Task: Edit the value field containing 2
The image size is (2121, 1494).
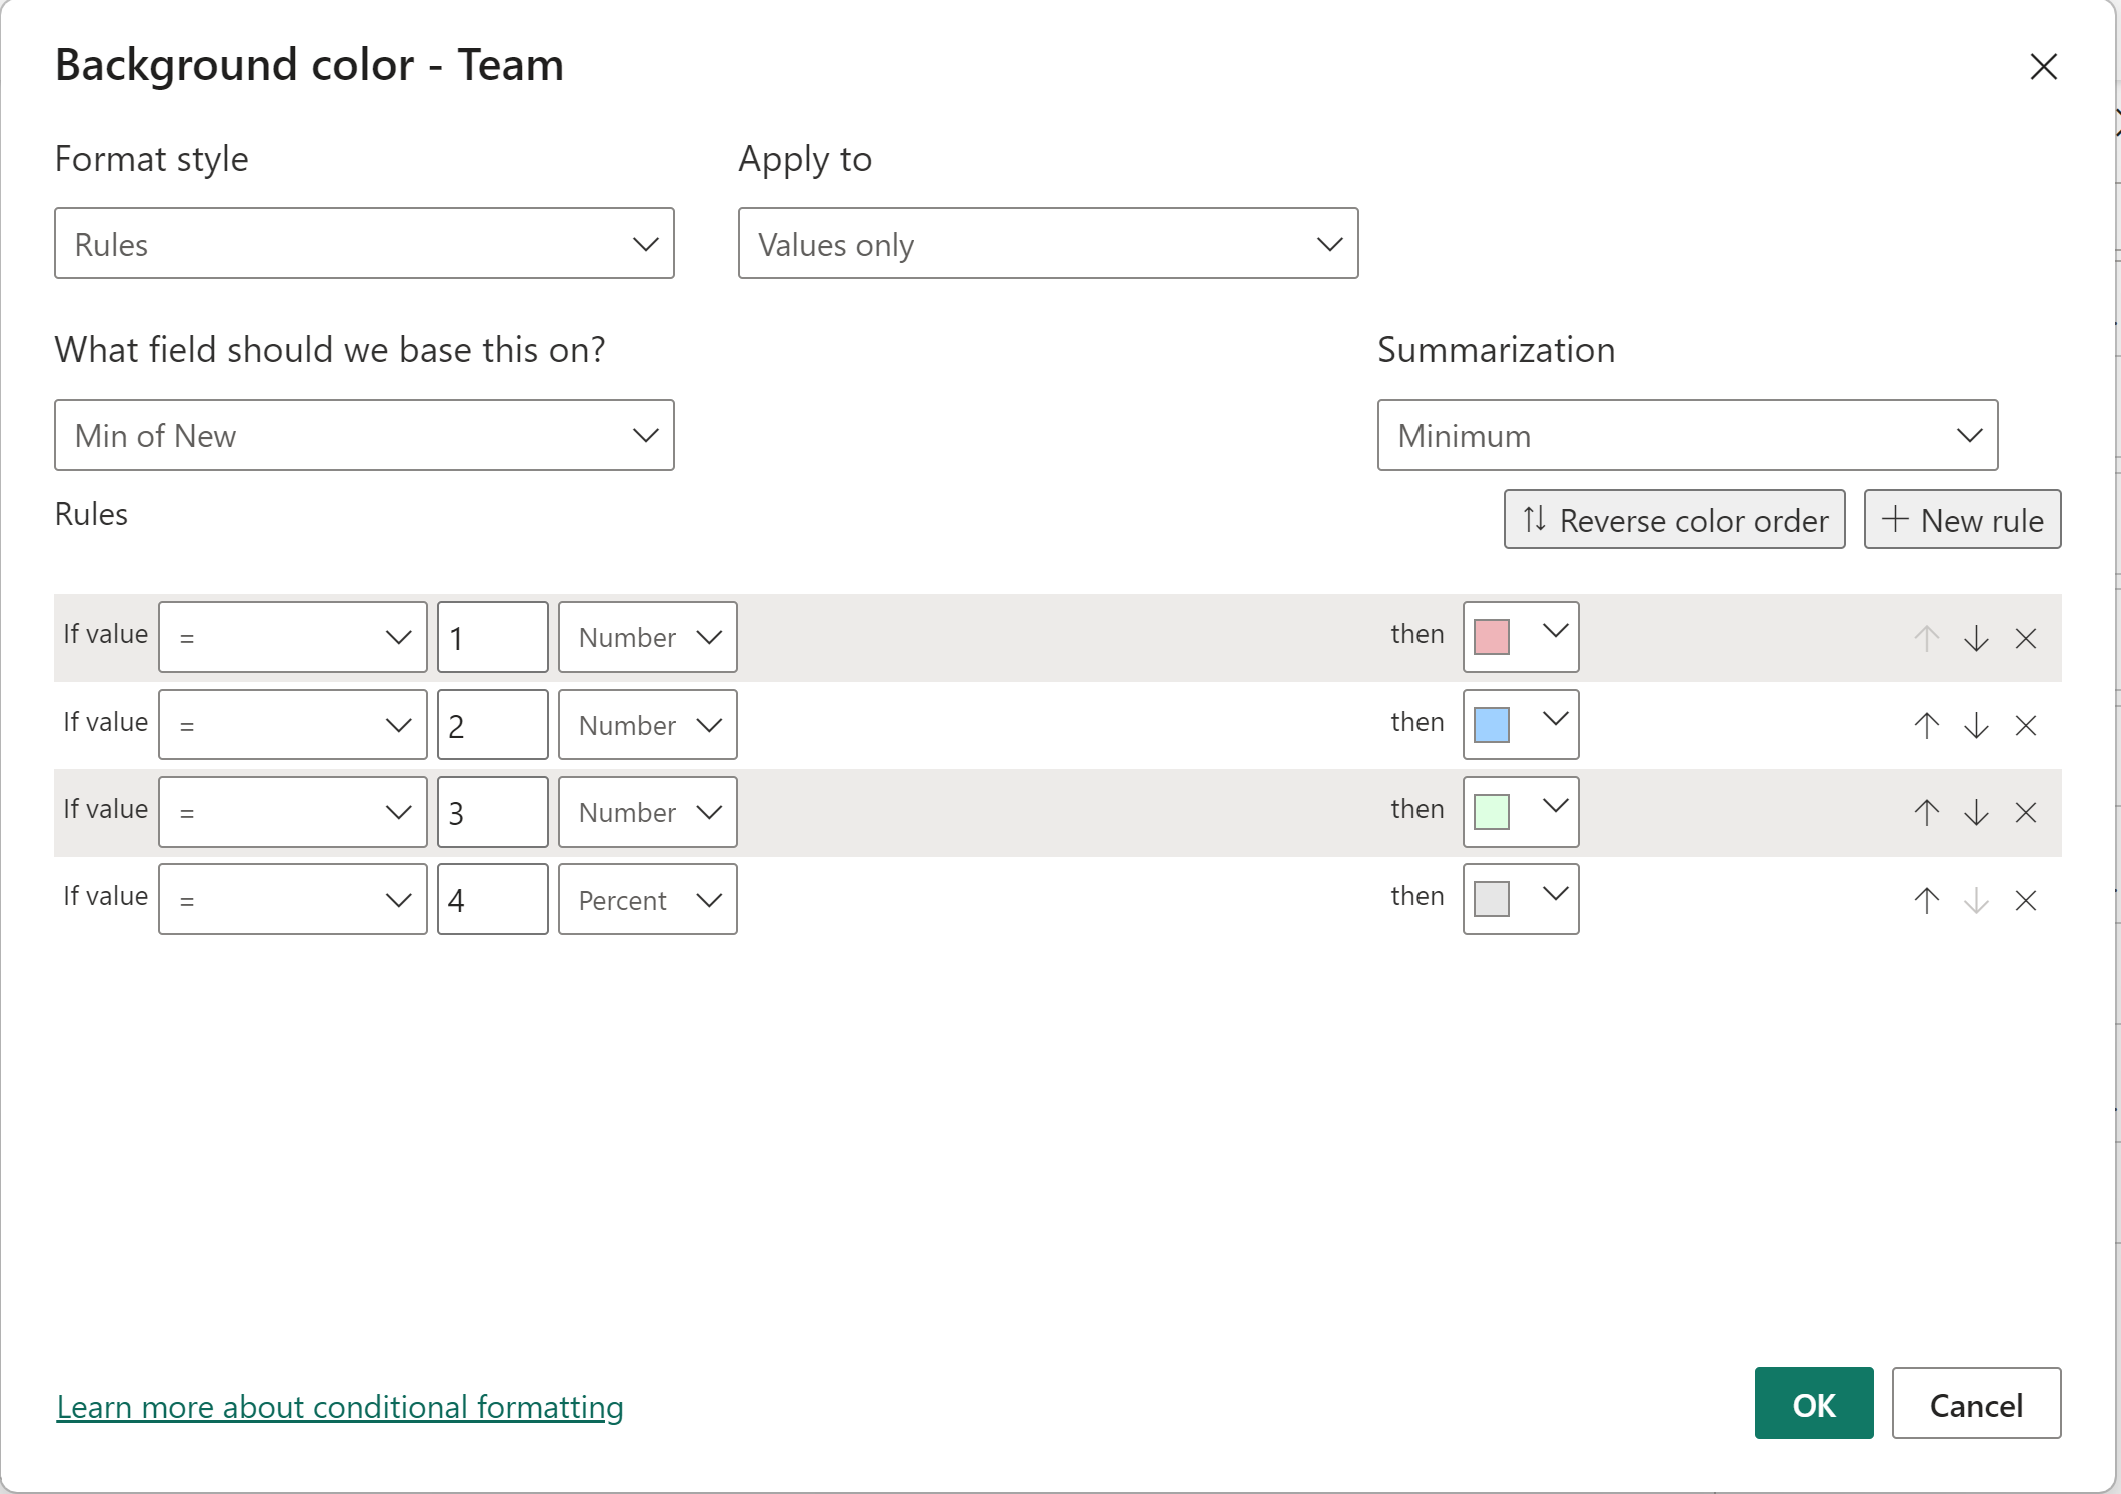Action: point(492,724)
